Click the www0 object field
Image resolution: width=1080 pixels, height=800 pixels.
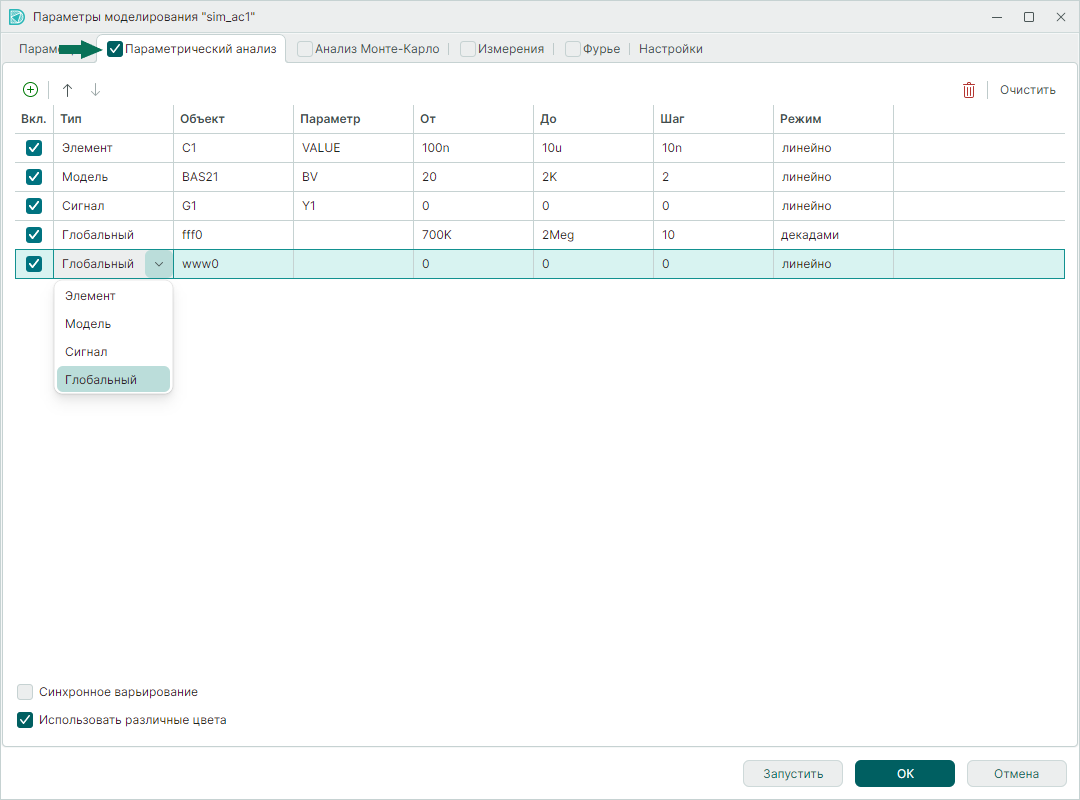click(x=232, y=264)
